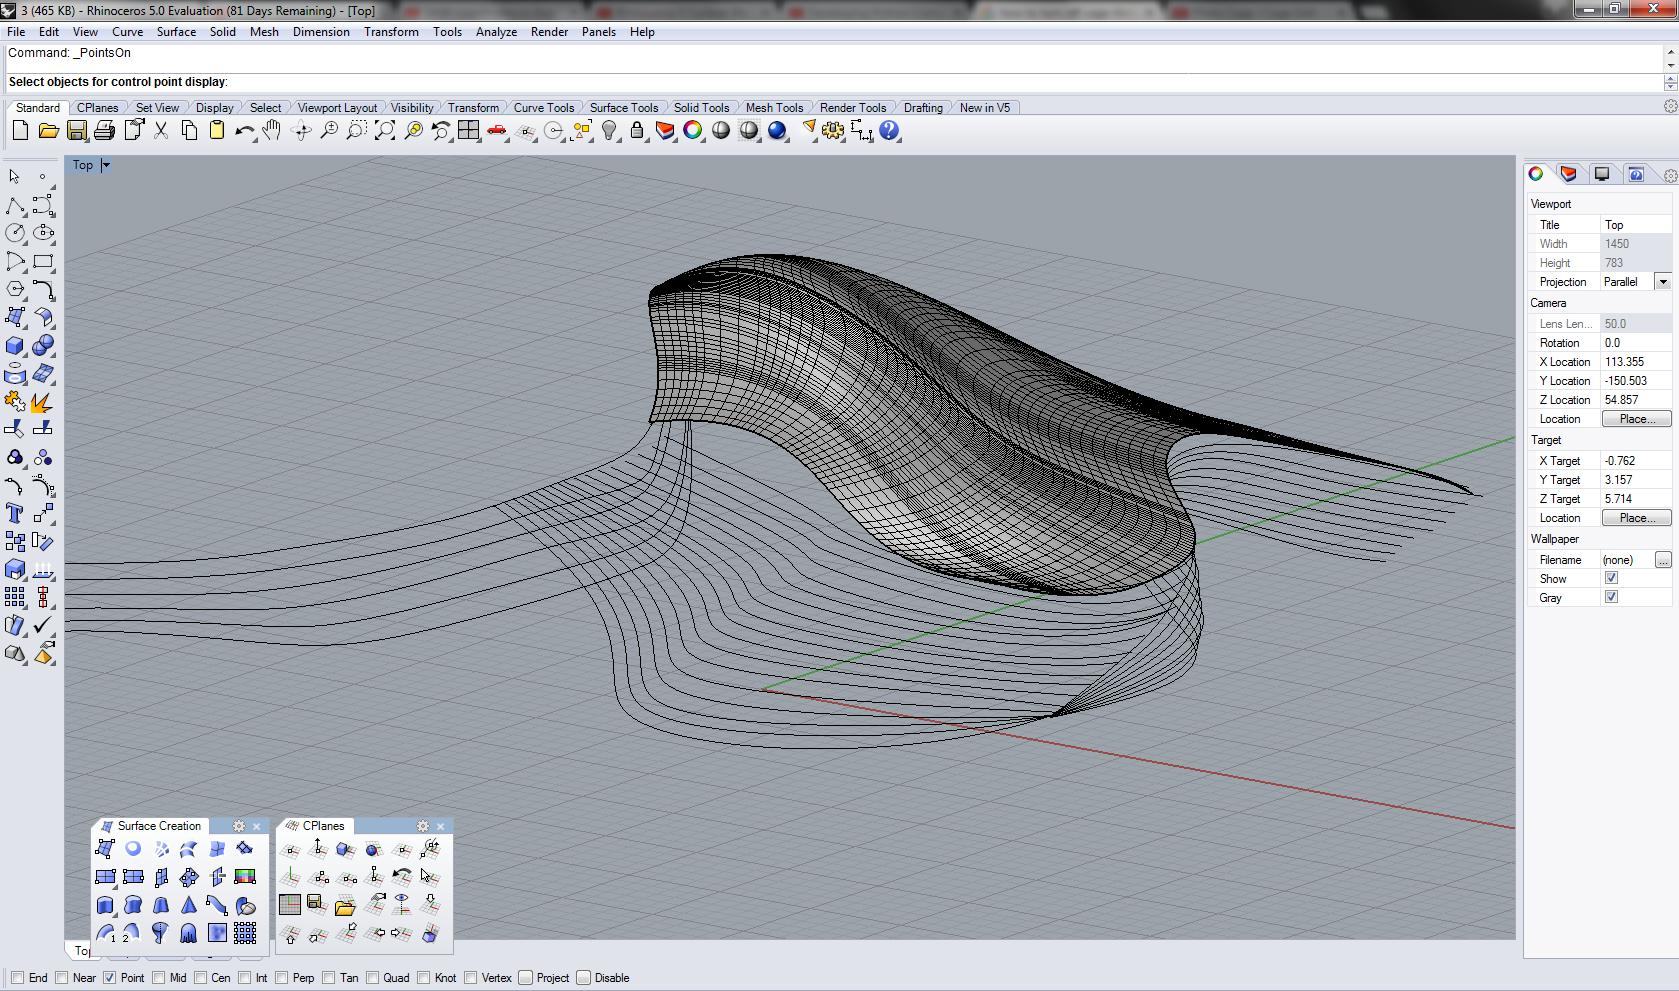Screen dimensions: 1679x991
Task: Select the Box solid tool
Action: pos(15,346)
